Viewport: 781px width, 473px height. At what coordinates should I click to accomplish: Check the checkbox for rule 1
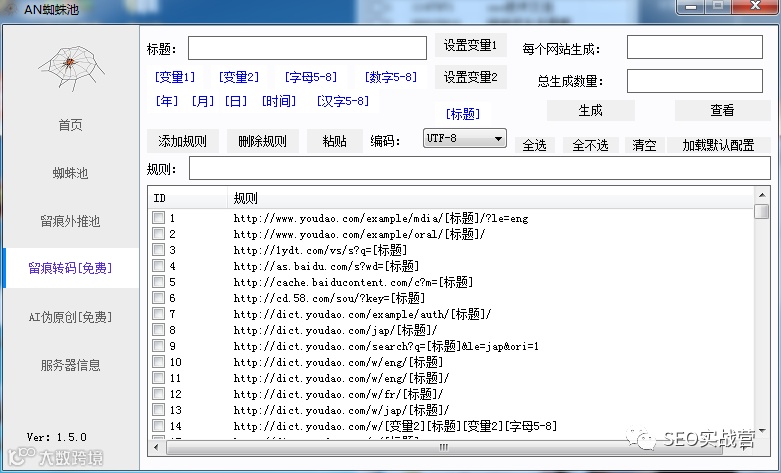(x=158, y=218)
